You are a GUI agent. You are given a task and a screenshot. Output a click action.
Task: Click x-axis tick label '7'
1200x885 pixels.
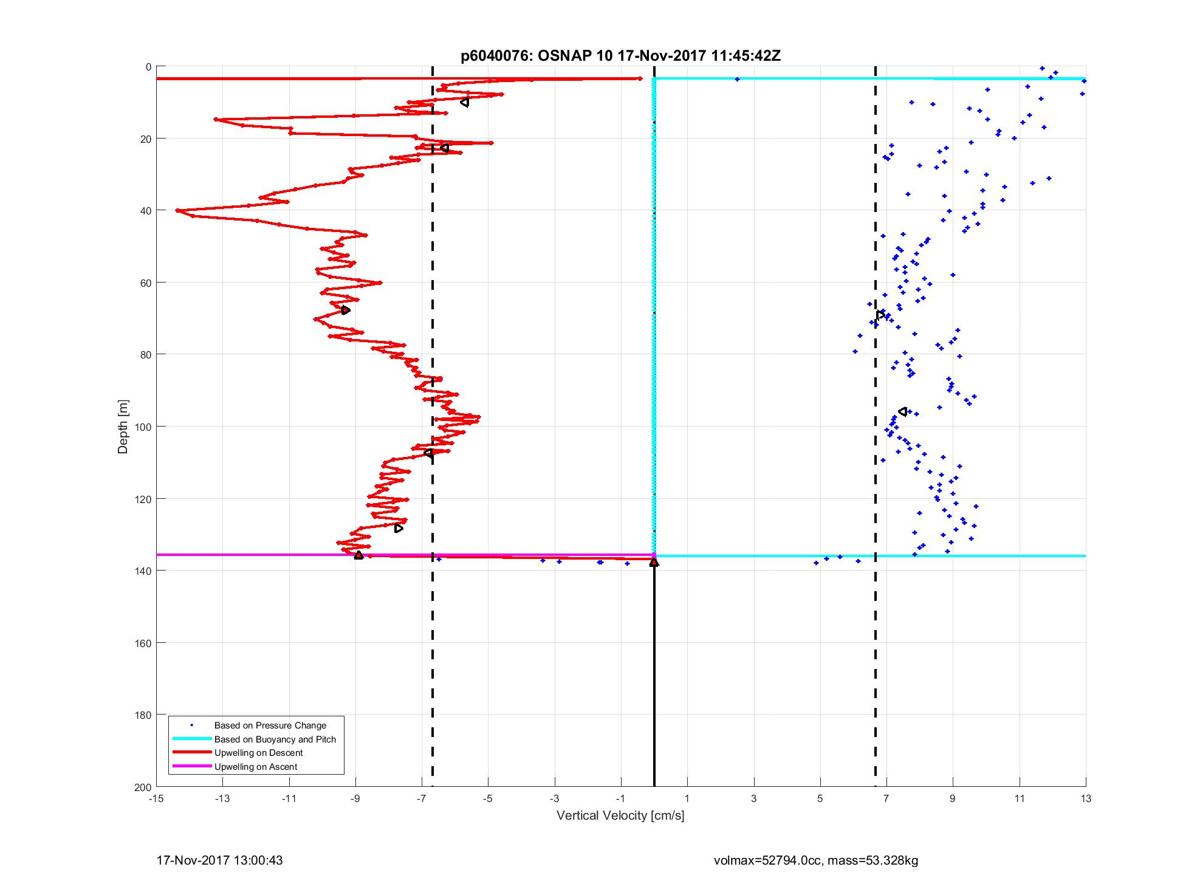886,798
